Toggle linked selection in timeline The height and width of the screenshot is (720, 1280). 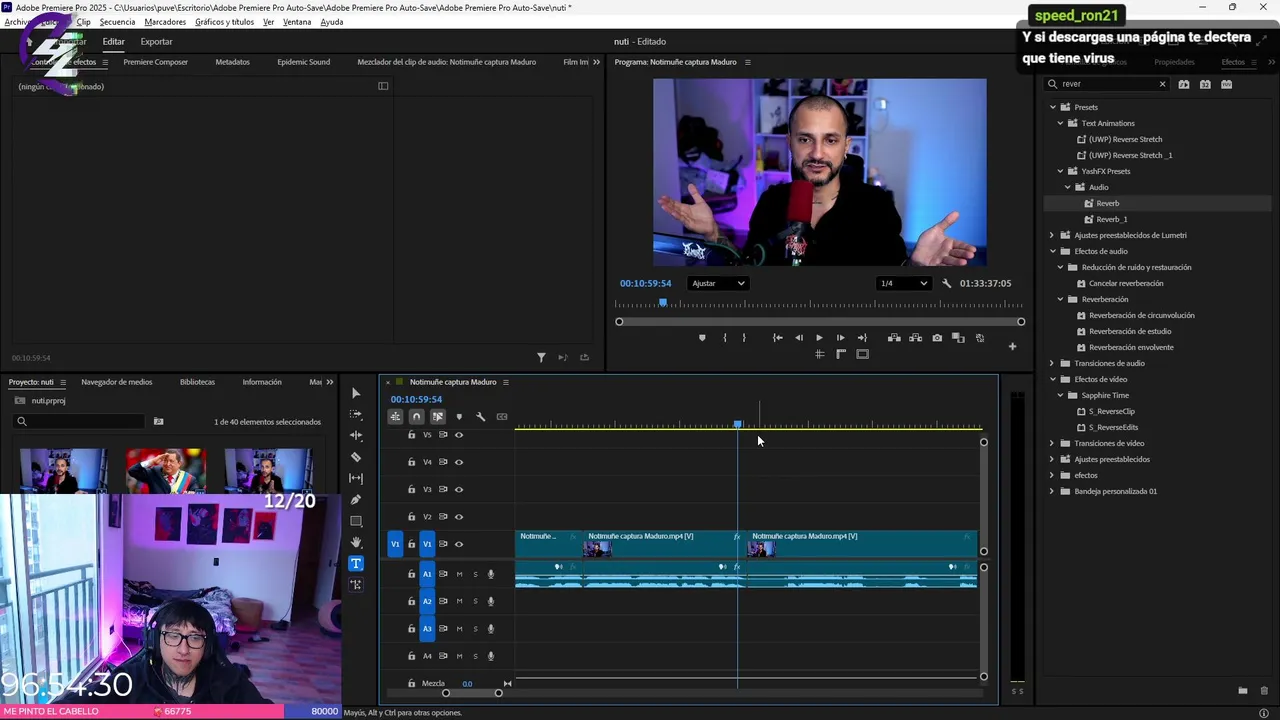coord(438,417)
